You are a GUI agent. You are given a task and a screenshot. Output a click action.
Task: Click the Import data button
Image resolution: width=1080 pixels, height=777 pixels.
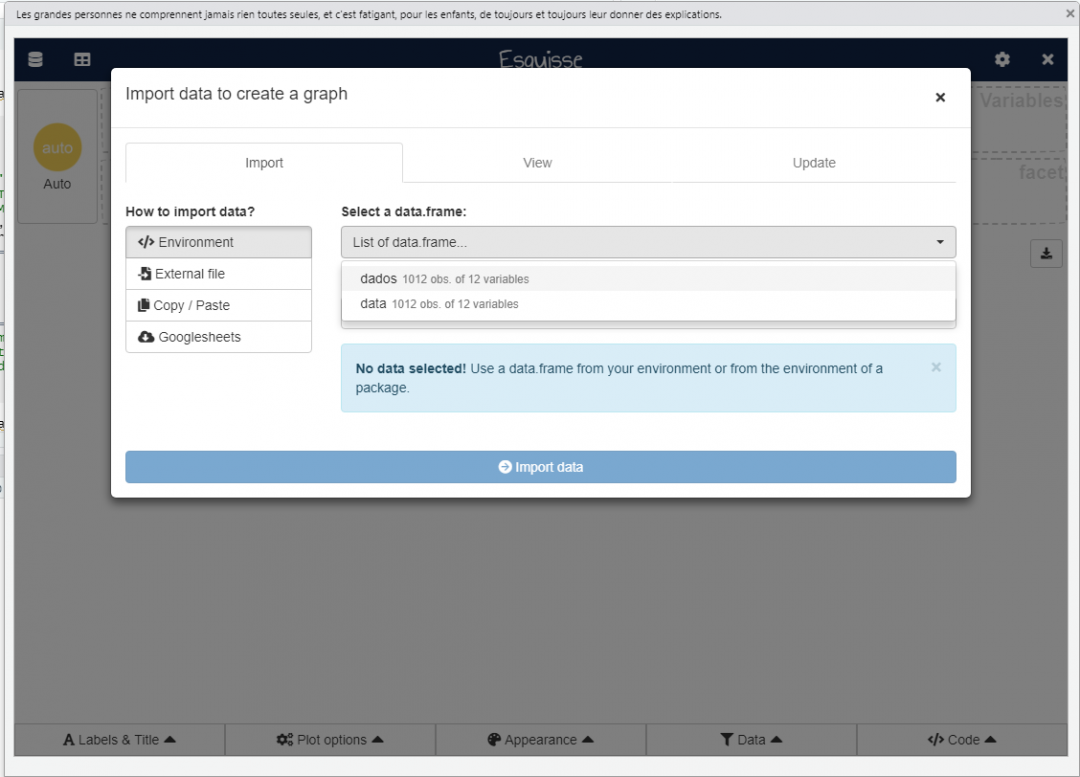point(541,467)
